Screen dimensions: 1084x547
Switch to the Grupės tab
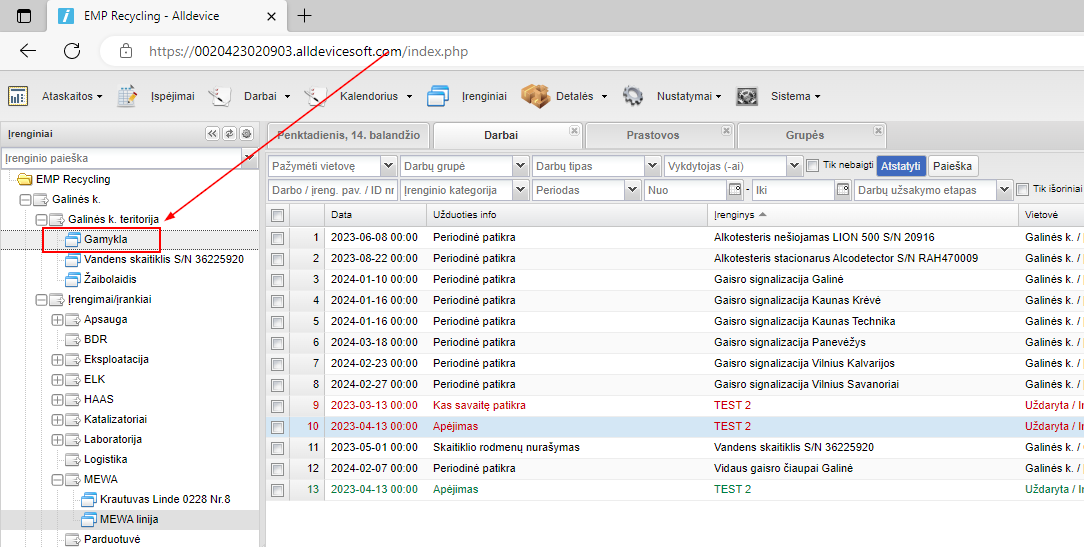pos(804,135)
